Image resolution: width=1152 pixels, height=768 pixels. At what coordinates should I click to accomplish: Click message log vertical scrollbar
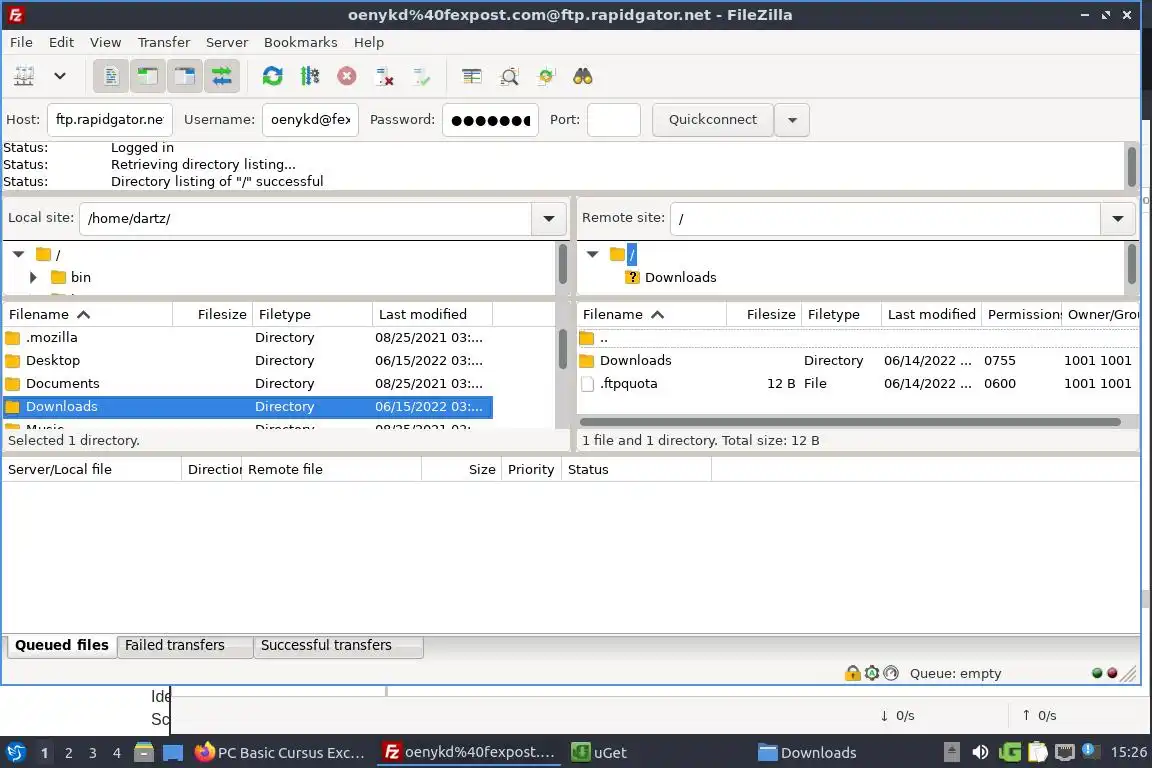(x=1131, y=166)
